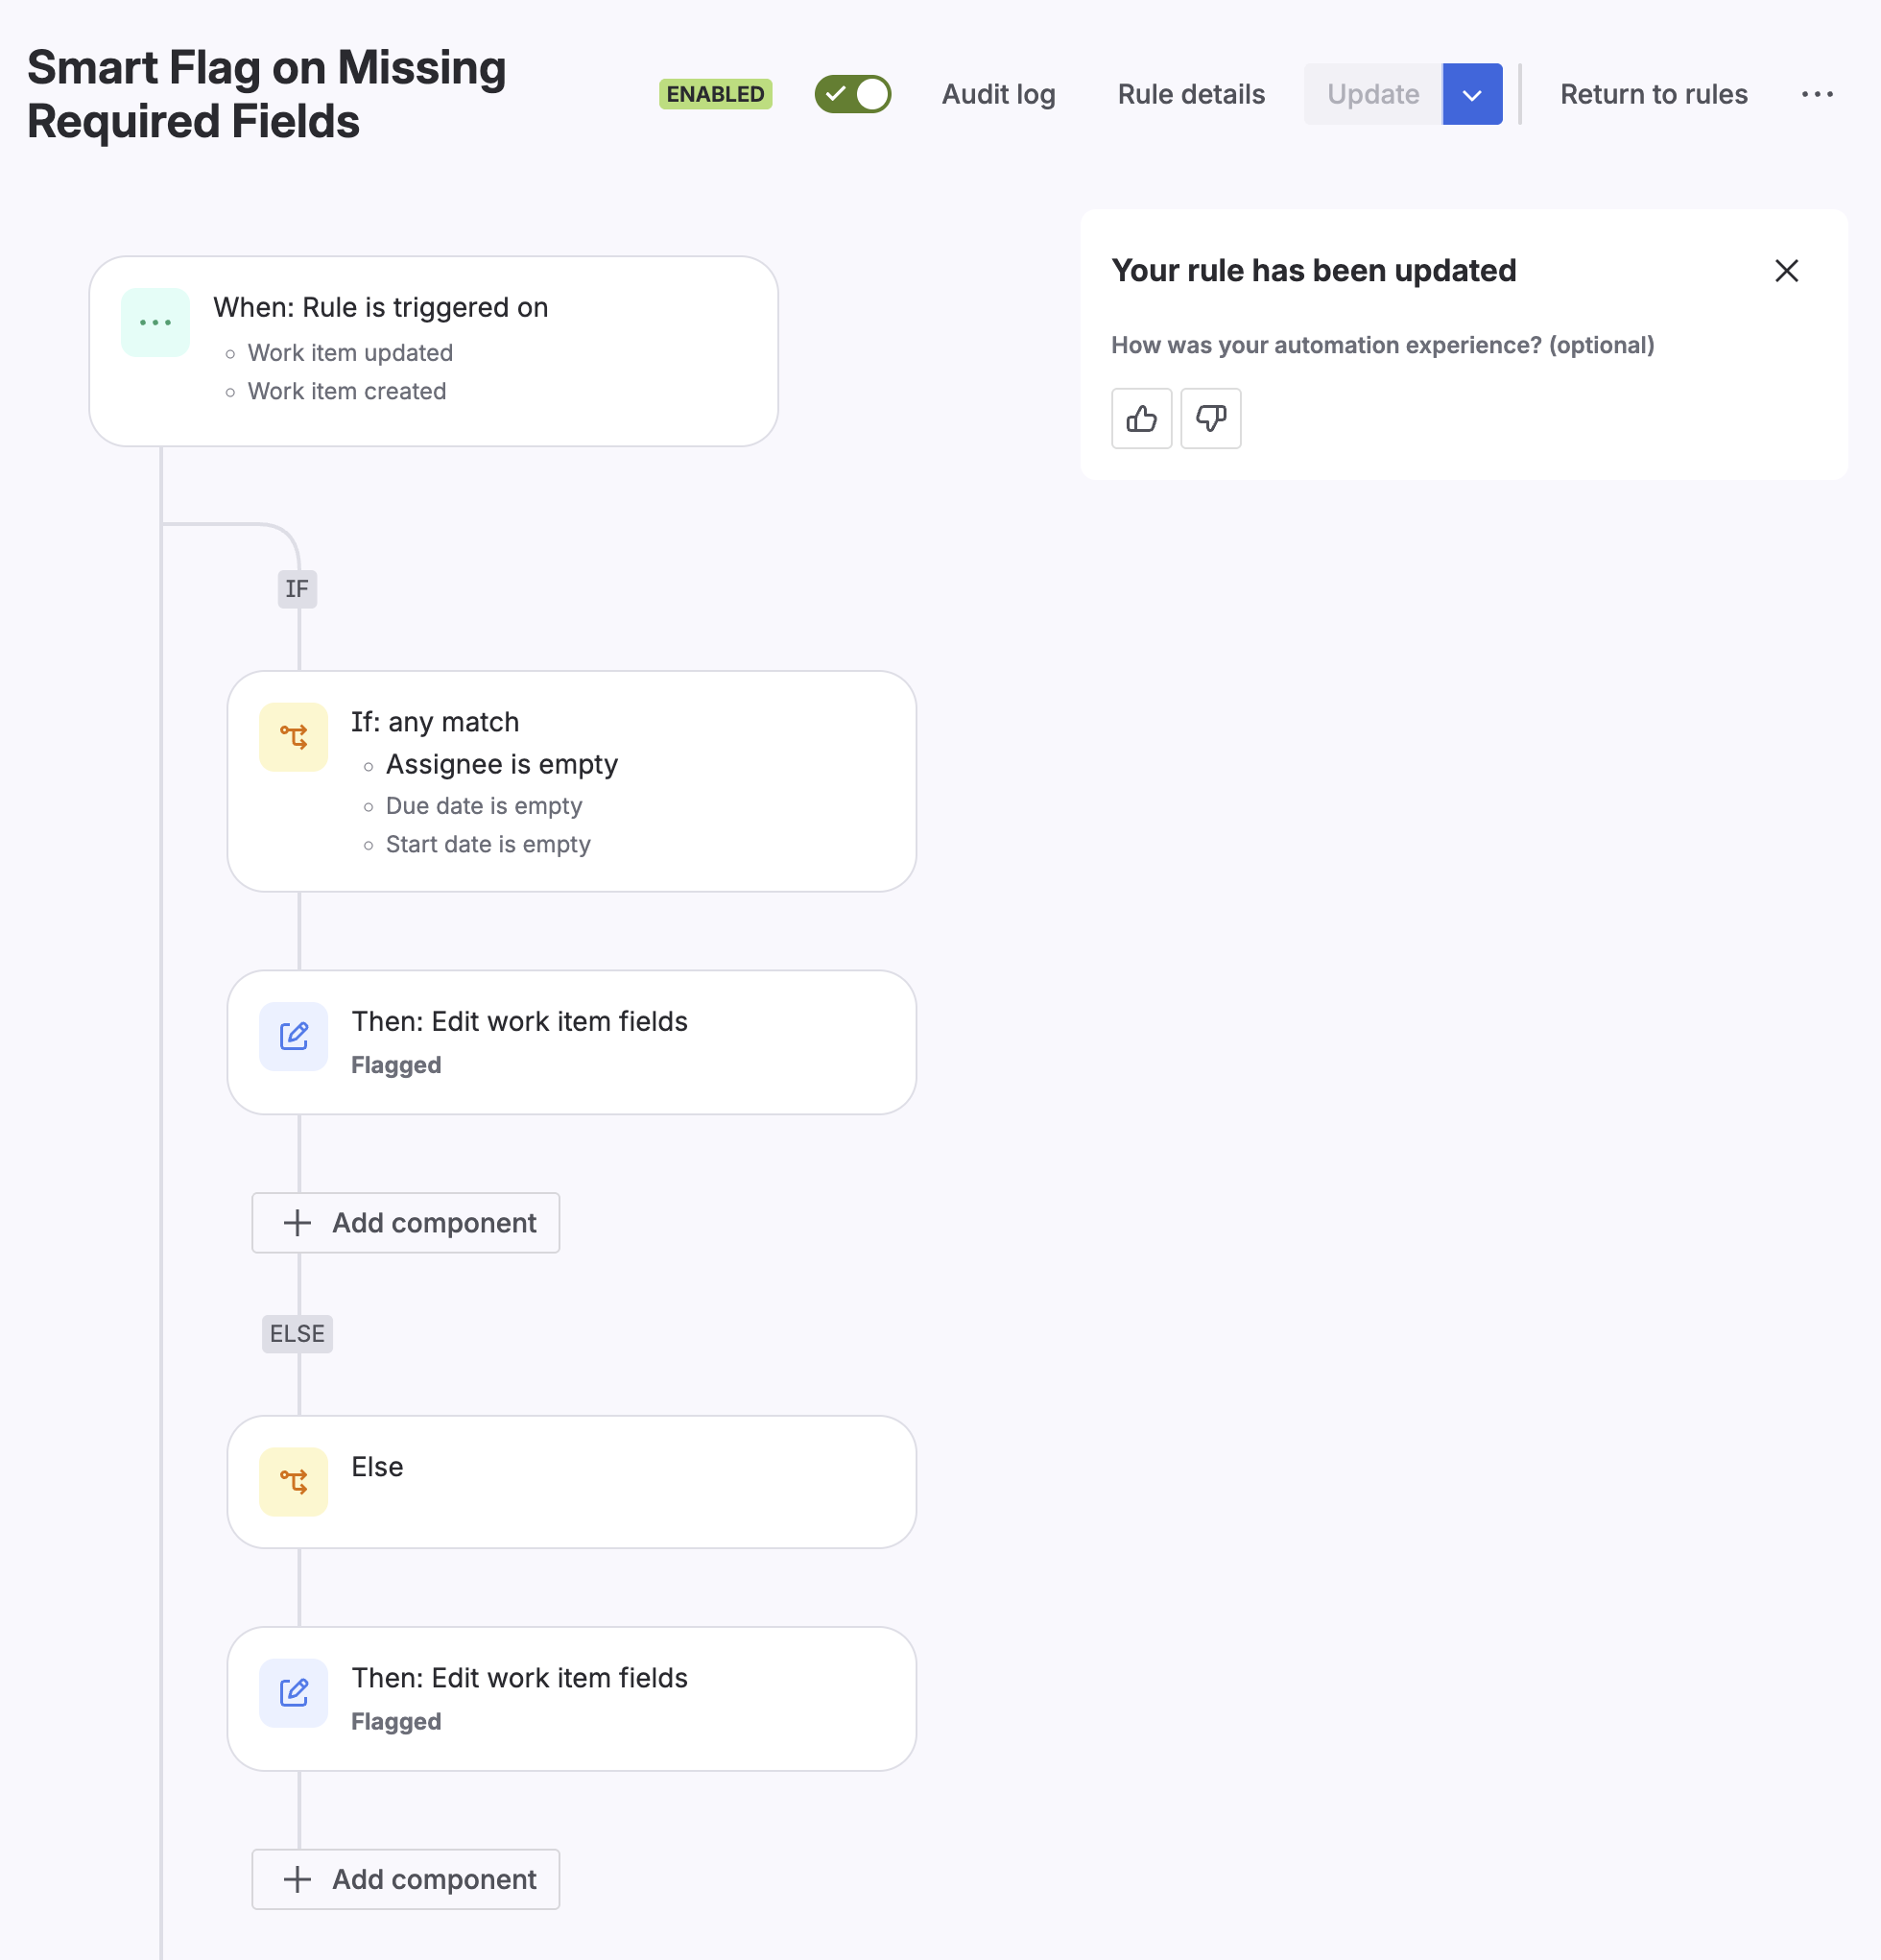Open Rule details
Image resolution: width=1881 pixels, height=1960 pixels.
[1190, 94]
